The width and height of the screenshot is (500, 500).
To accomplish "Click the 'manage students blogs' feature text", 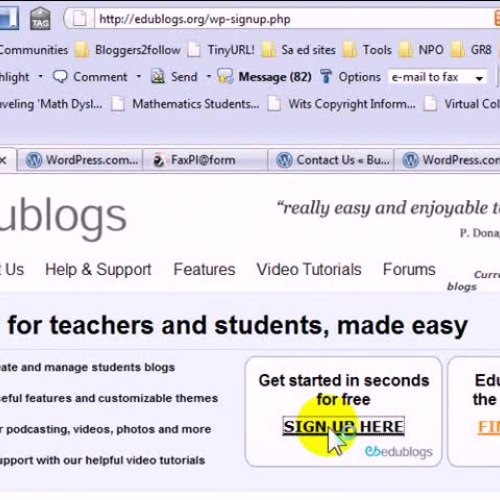I will [109, 367].
